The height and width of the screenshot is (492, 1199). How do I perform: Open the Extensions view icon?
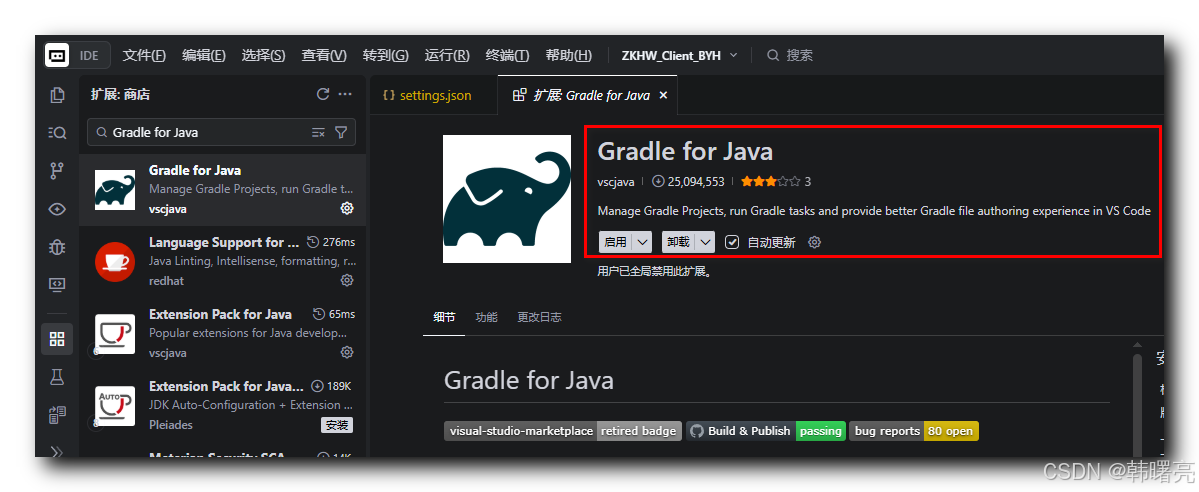[x=57, y=339]
